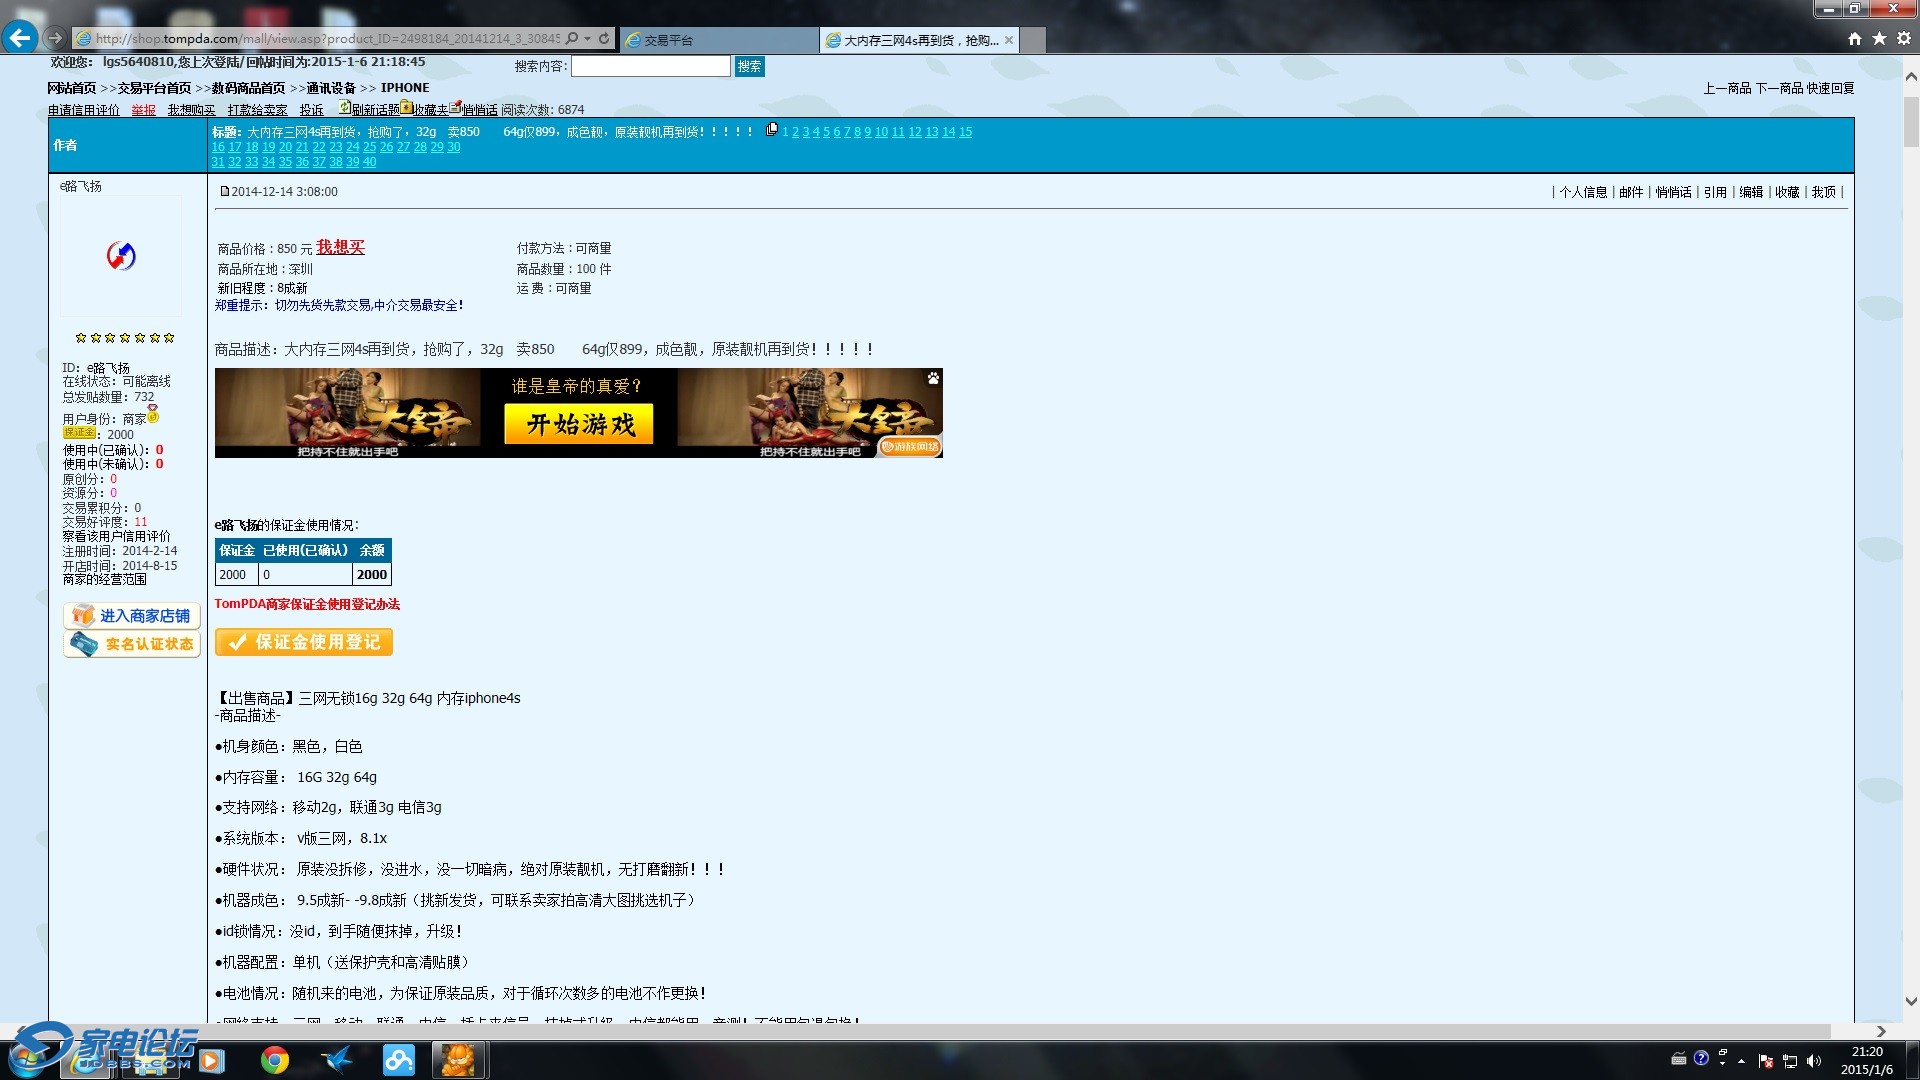The height and width of the screenshot is (1080, 1920).
Task: Click the address bar search magnifier icon
Action: (572, 38)
